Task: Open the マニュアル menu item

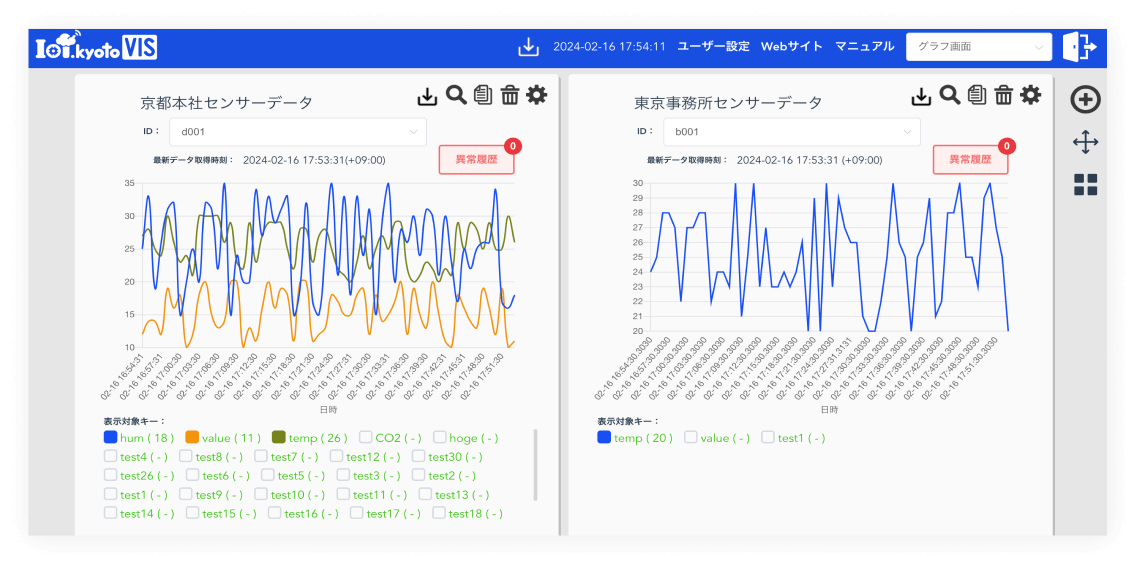Action: pyautogui.click(x=864, y=47)
